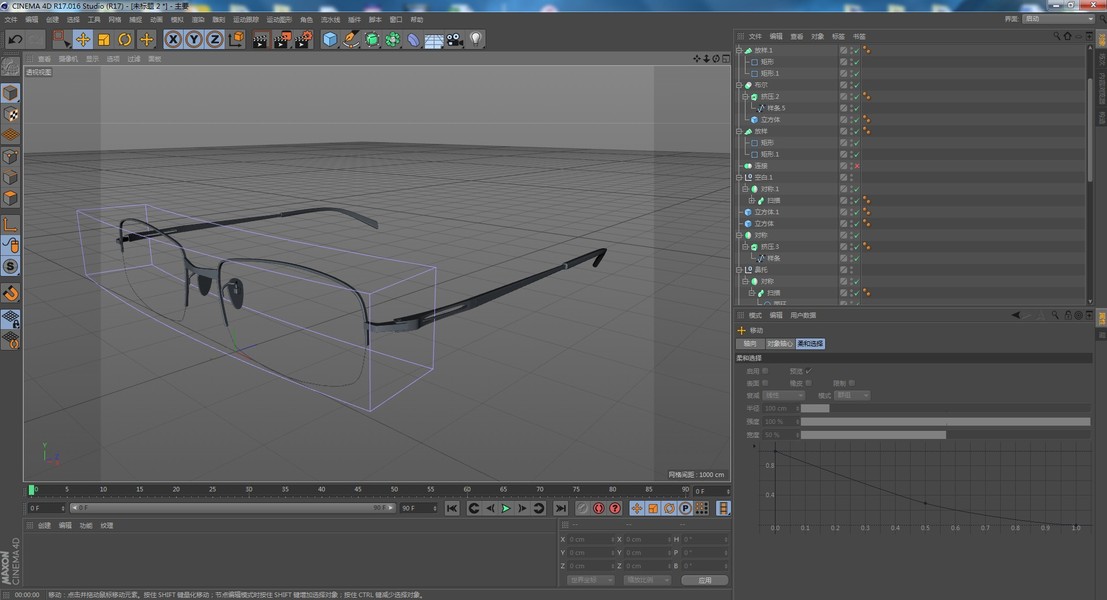The image size is (1107, 600).
Task: Open viewport 摄像机 menu
Action: coord(68,59)
